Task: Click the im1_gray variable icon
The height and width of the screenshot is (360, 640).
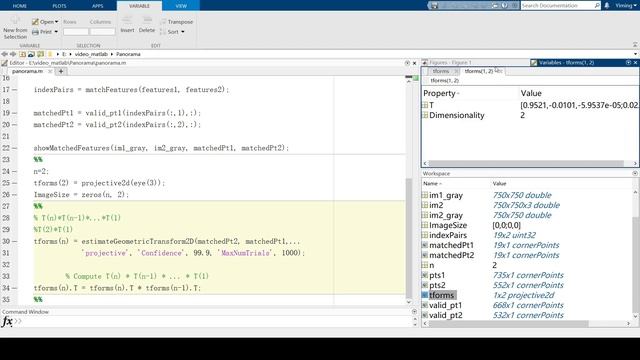Action: pos(425,195)
